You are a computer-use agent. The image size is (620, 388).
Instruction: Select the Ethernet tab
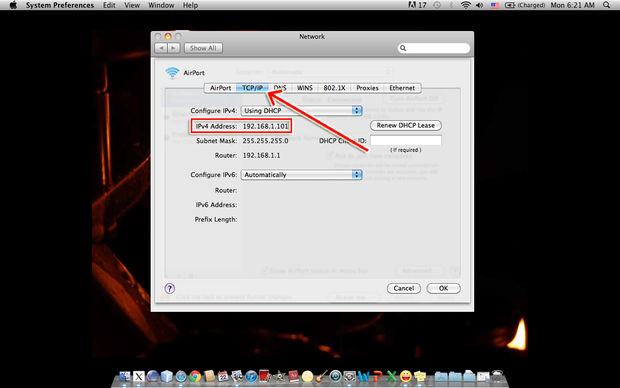[402, 88]
